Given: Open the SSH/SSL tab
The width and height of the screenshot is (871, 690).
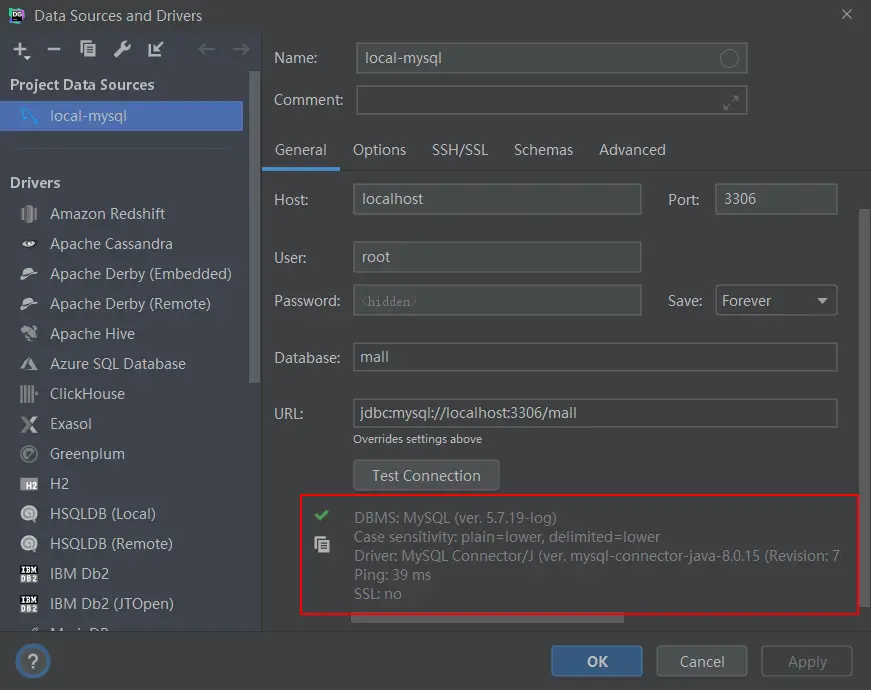Looking at the screenshot, I should point(460,150).
